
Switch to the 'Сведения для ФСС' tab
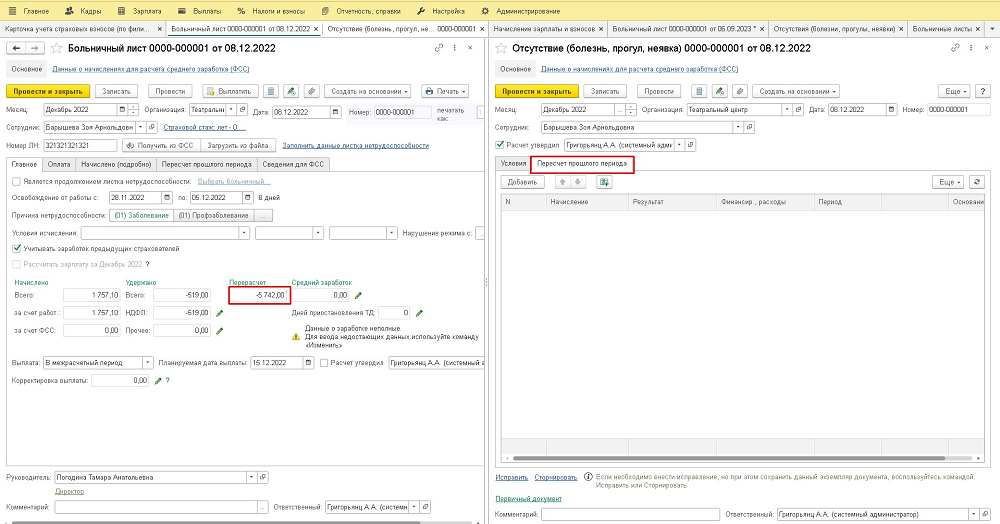click(x=291, y=163)
